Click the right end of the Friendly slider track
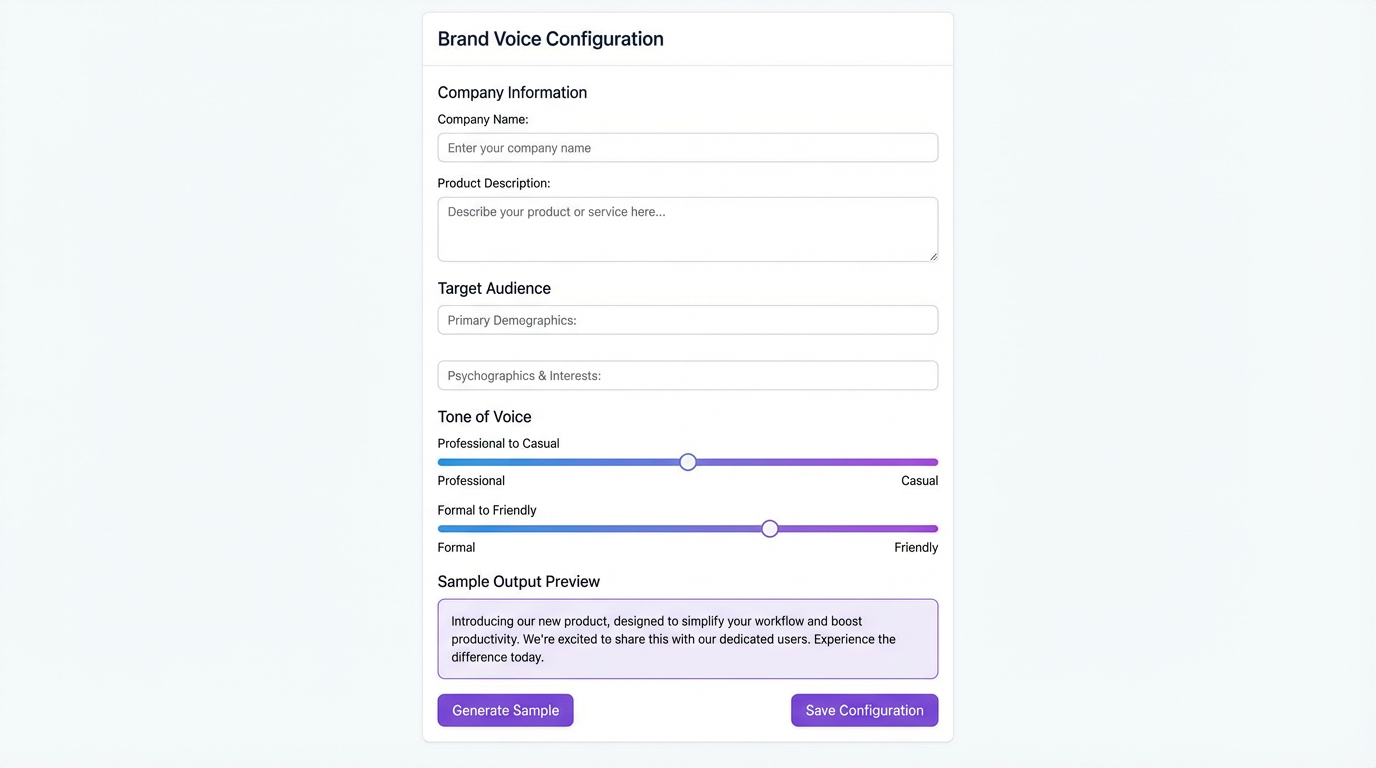Image resolution: width=1376 pixels, height=768 pixels. tap(934, 528)
